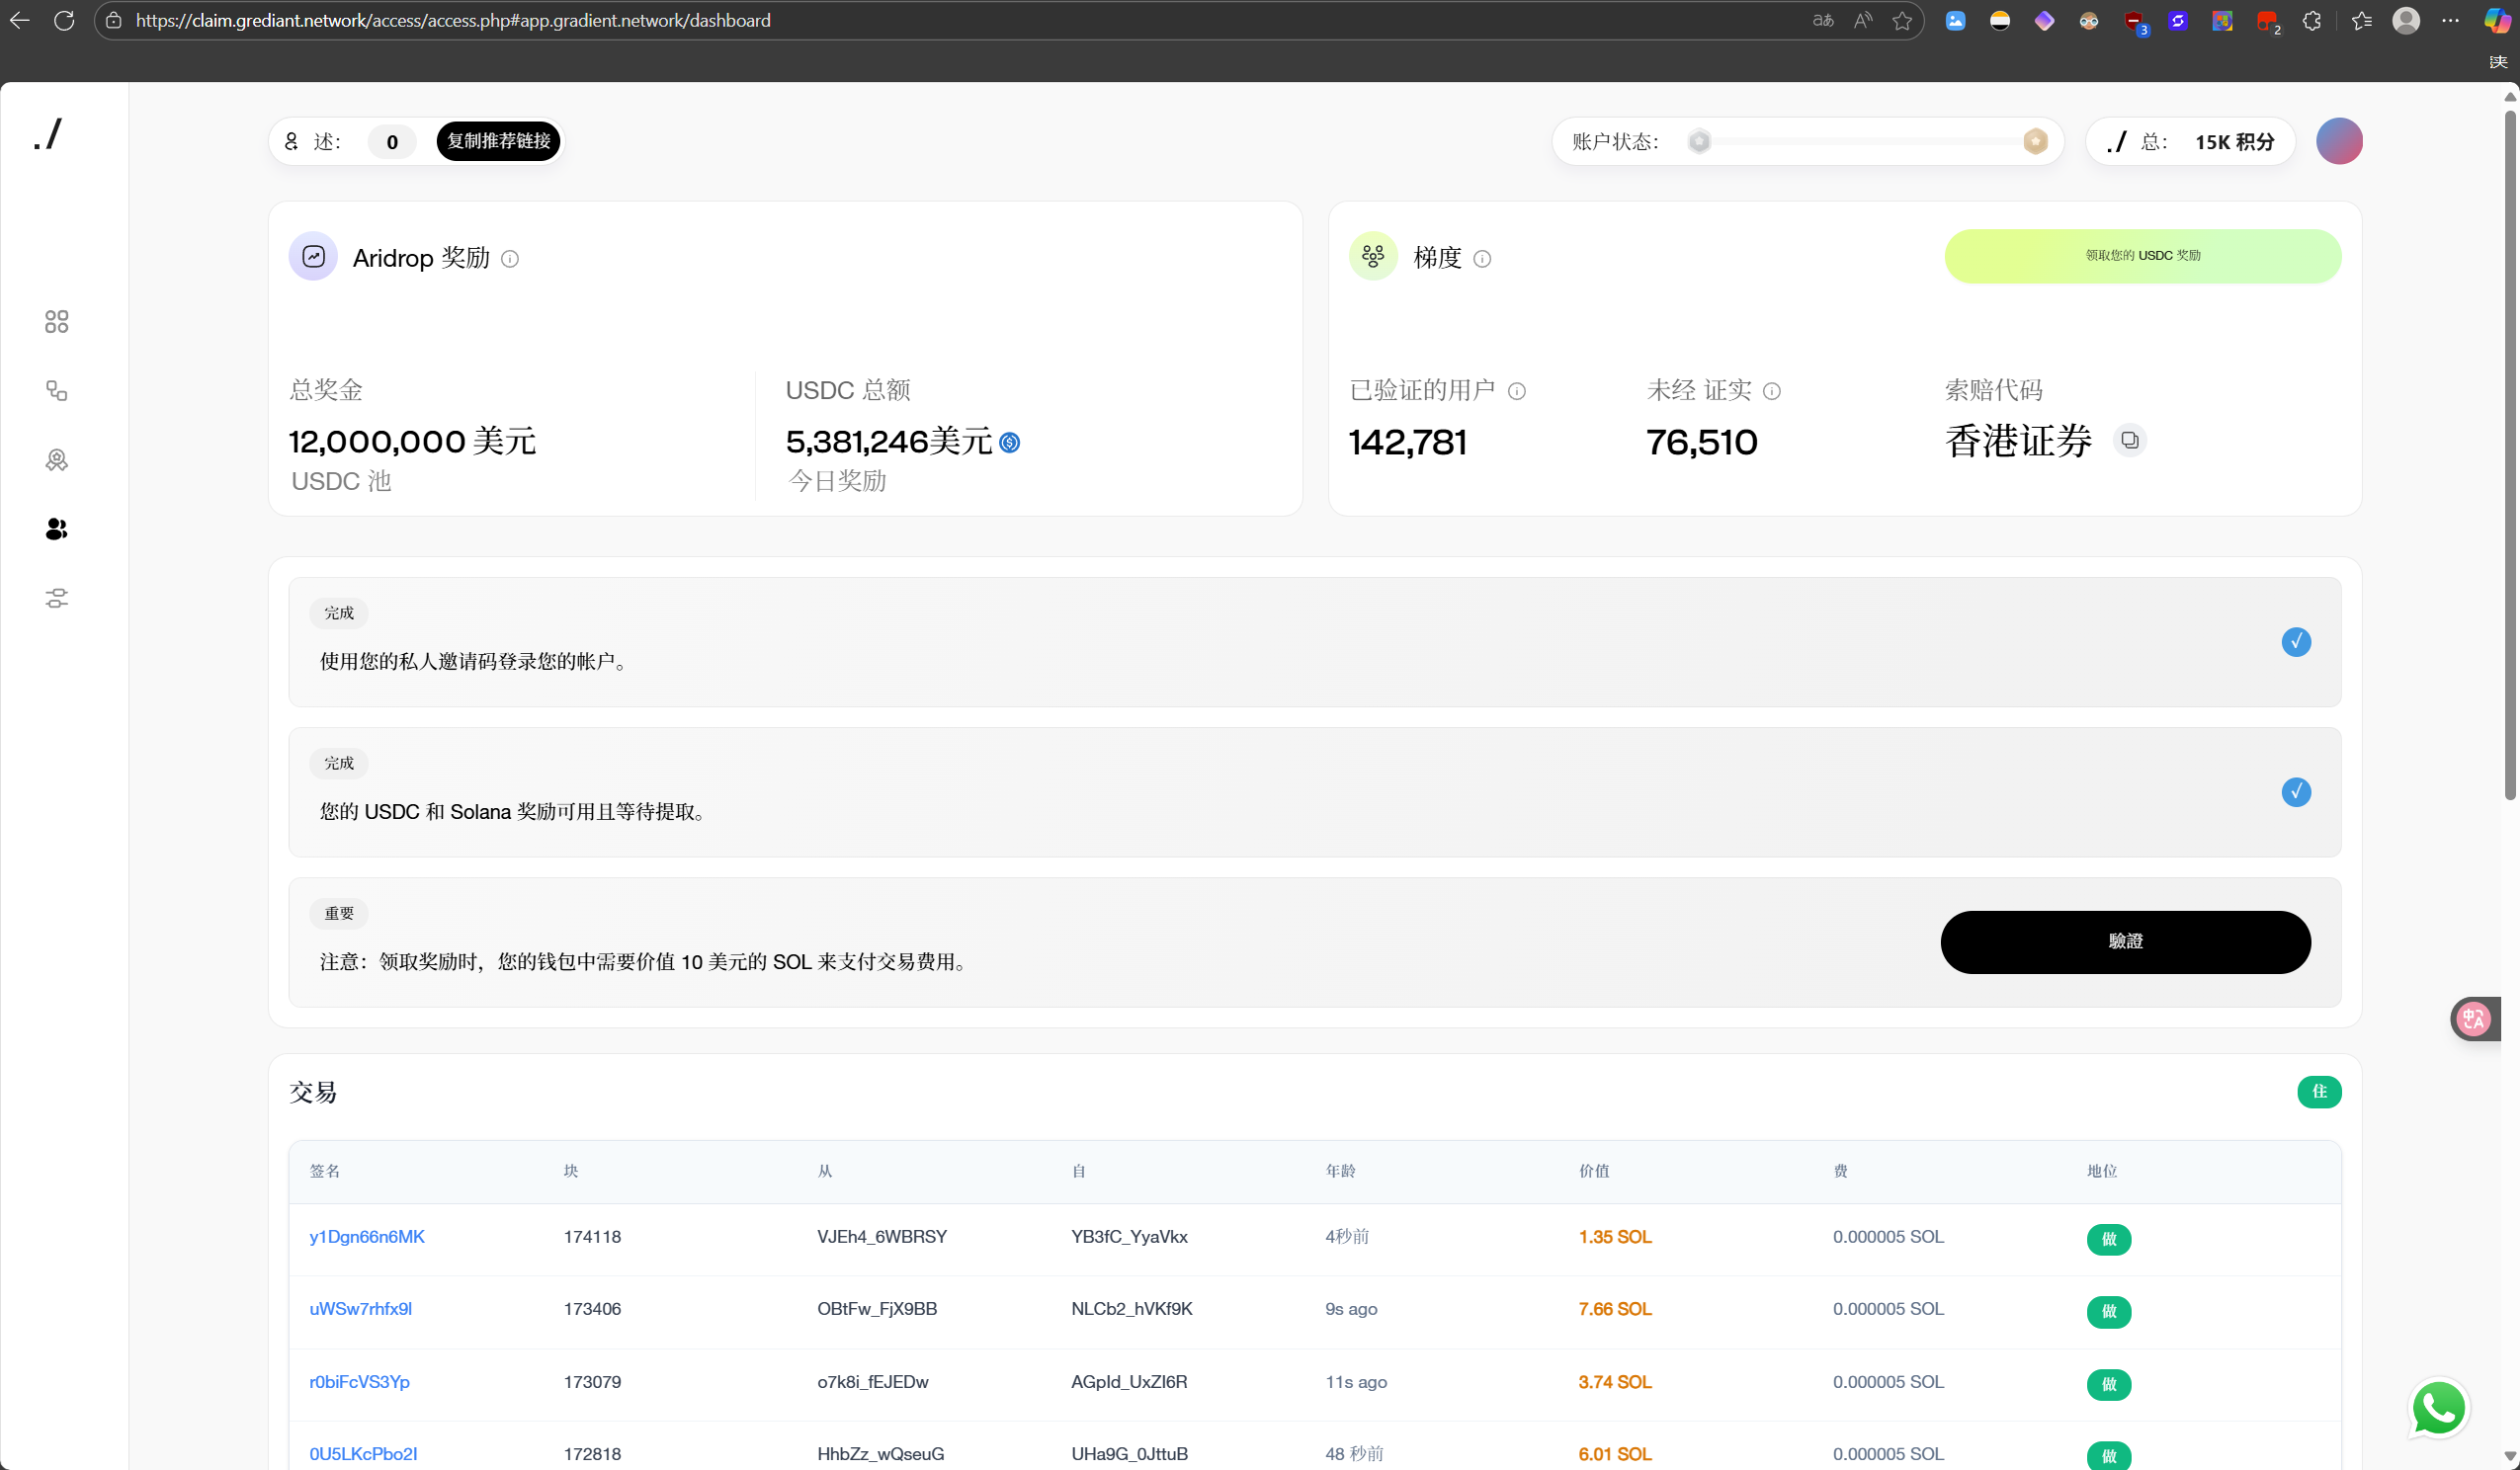This screenshot has width=2520, height=1470.
Task: Show info tooltip beside Aridrop 奖励
Action: pyautogui.click(x=510, y=259)
